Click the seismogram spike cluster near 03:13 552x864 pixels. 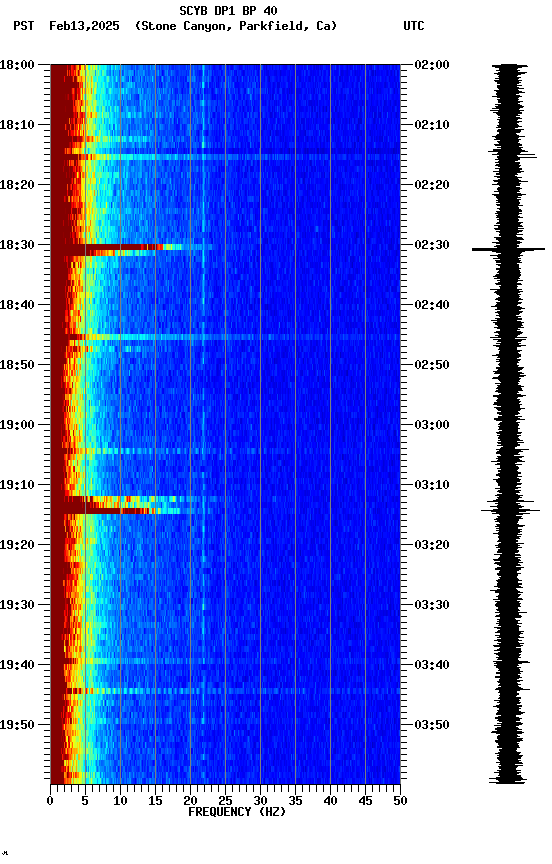click(x=510, y=506)
